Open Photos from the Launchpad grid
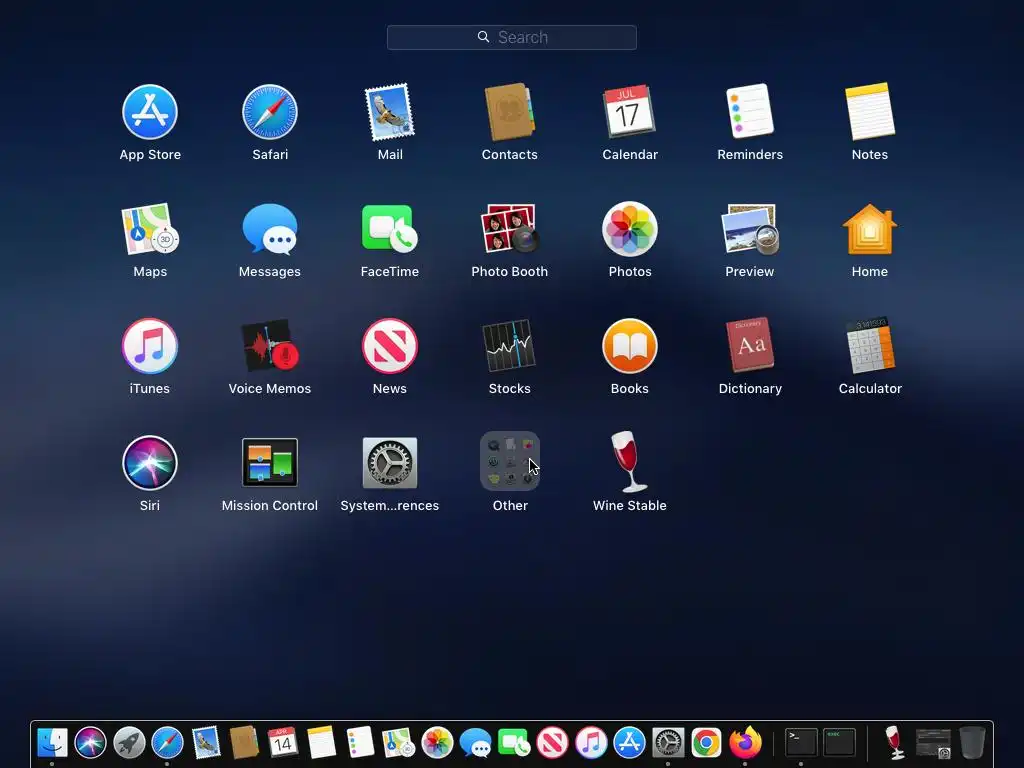The image size is (1024, 768). tap(630, 229)
